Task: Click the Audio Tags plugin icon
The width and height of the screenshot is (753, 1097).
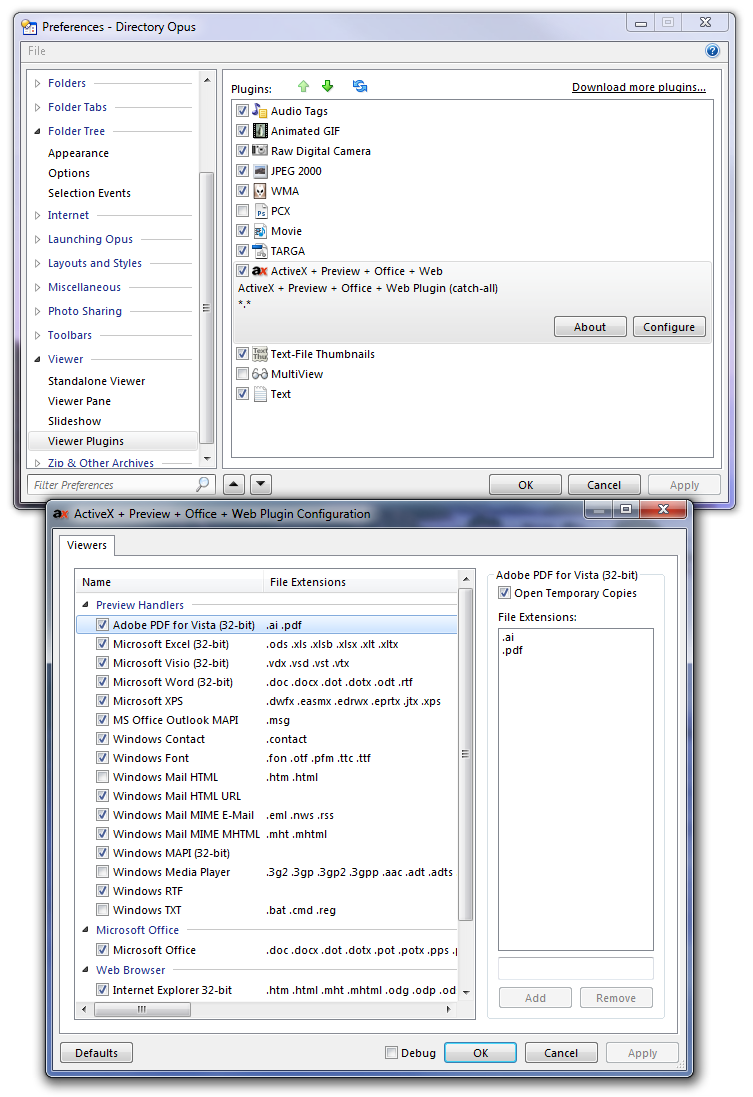Action: point(260,111)
